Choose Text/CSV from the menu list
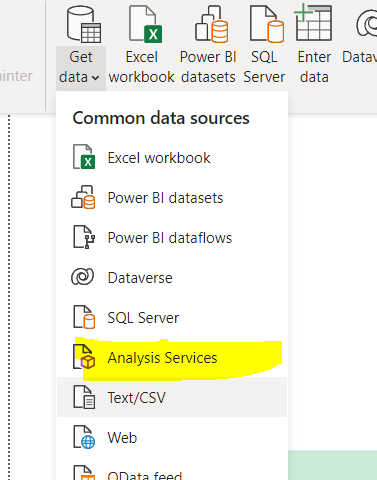The width and height of the screenshot is (377, 480). (172, 397)
